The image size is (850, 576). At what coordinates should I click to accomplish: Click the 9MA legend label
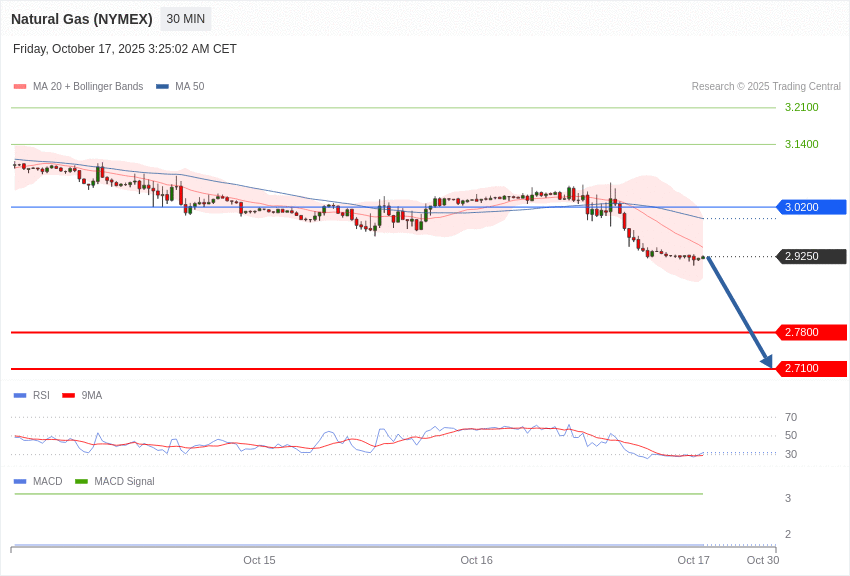pos(92,396)
